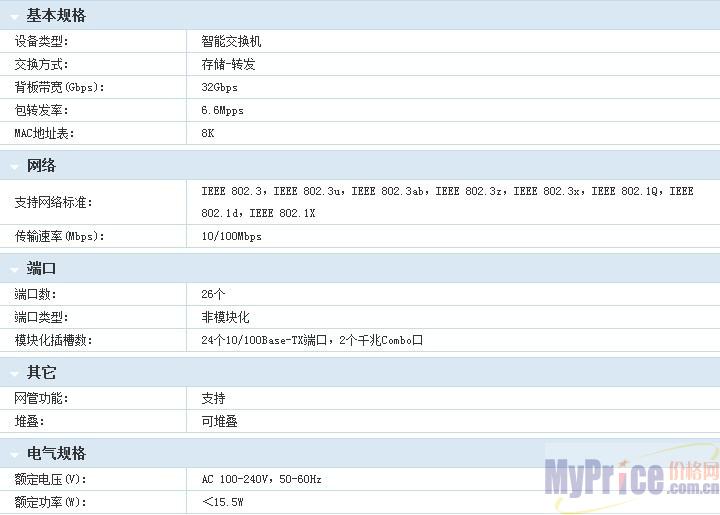Select the 10/100Mbps transfer rate value
The height and width of the screenshot is (515, 720).
coord(231,237)
